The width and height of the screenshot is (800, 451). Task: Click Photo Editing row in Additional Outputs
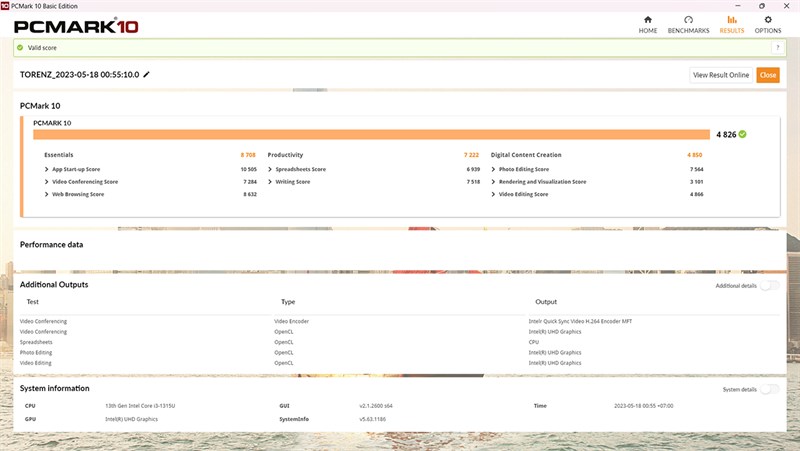(x=36, y=353)
